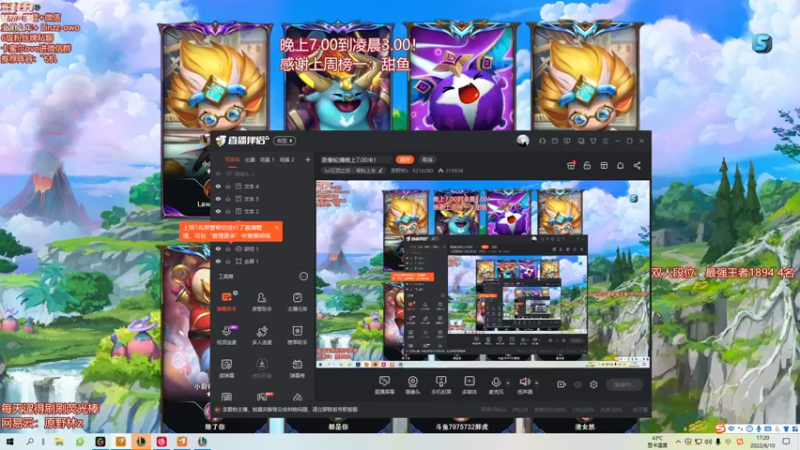Expand microphone options arrow
The width and height of the screenshot is (800, 450).
point(508,383)
